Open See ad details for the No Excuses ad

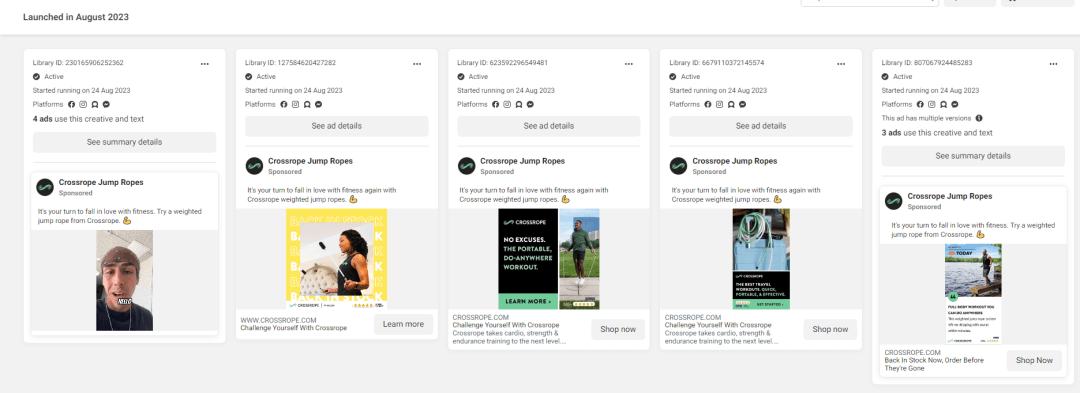(549, 126)
